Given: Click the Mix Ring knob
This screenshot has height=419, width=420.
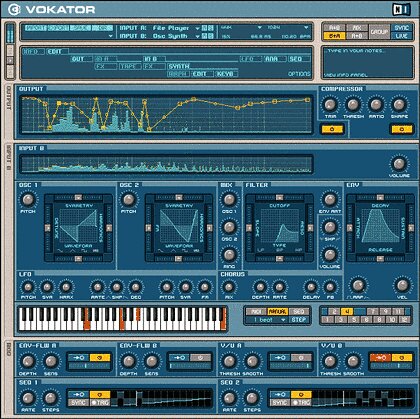Looking at the screenshot, I should click(229, 255).
